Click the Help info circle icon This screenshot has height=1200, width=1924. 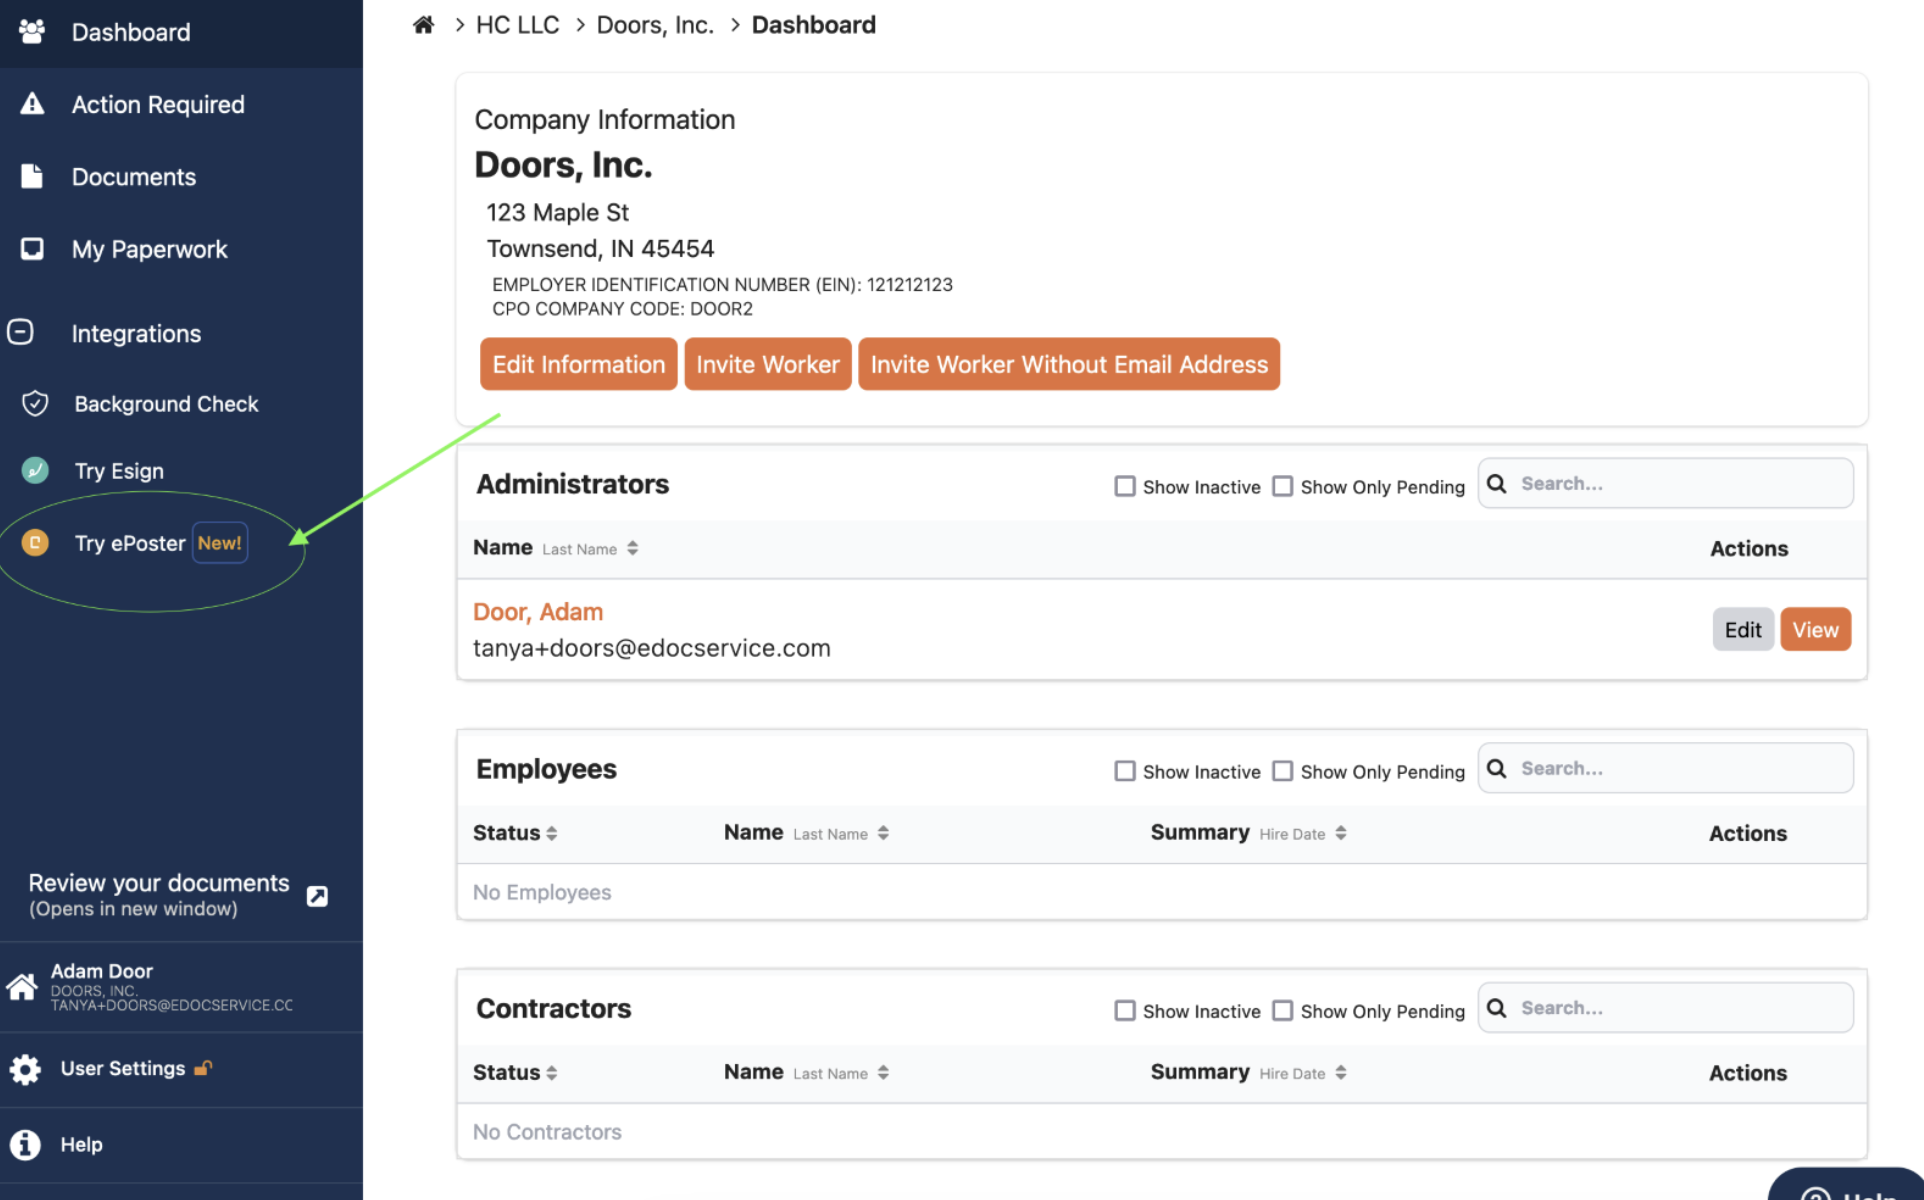[25, 1144]
